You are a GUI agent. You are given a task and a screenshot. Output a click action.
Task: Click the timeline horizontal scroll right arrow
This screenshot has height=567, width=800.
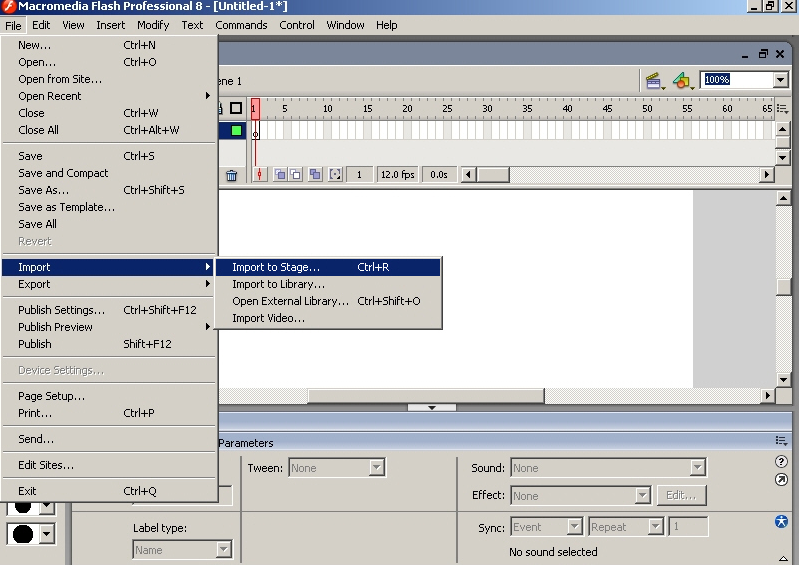(x=767, y=175)
